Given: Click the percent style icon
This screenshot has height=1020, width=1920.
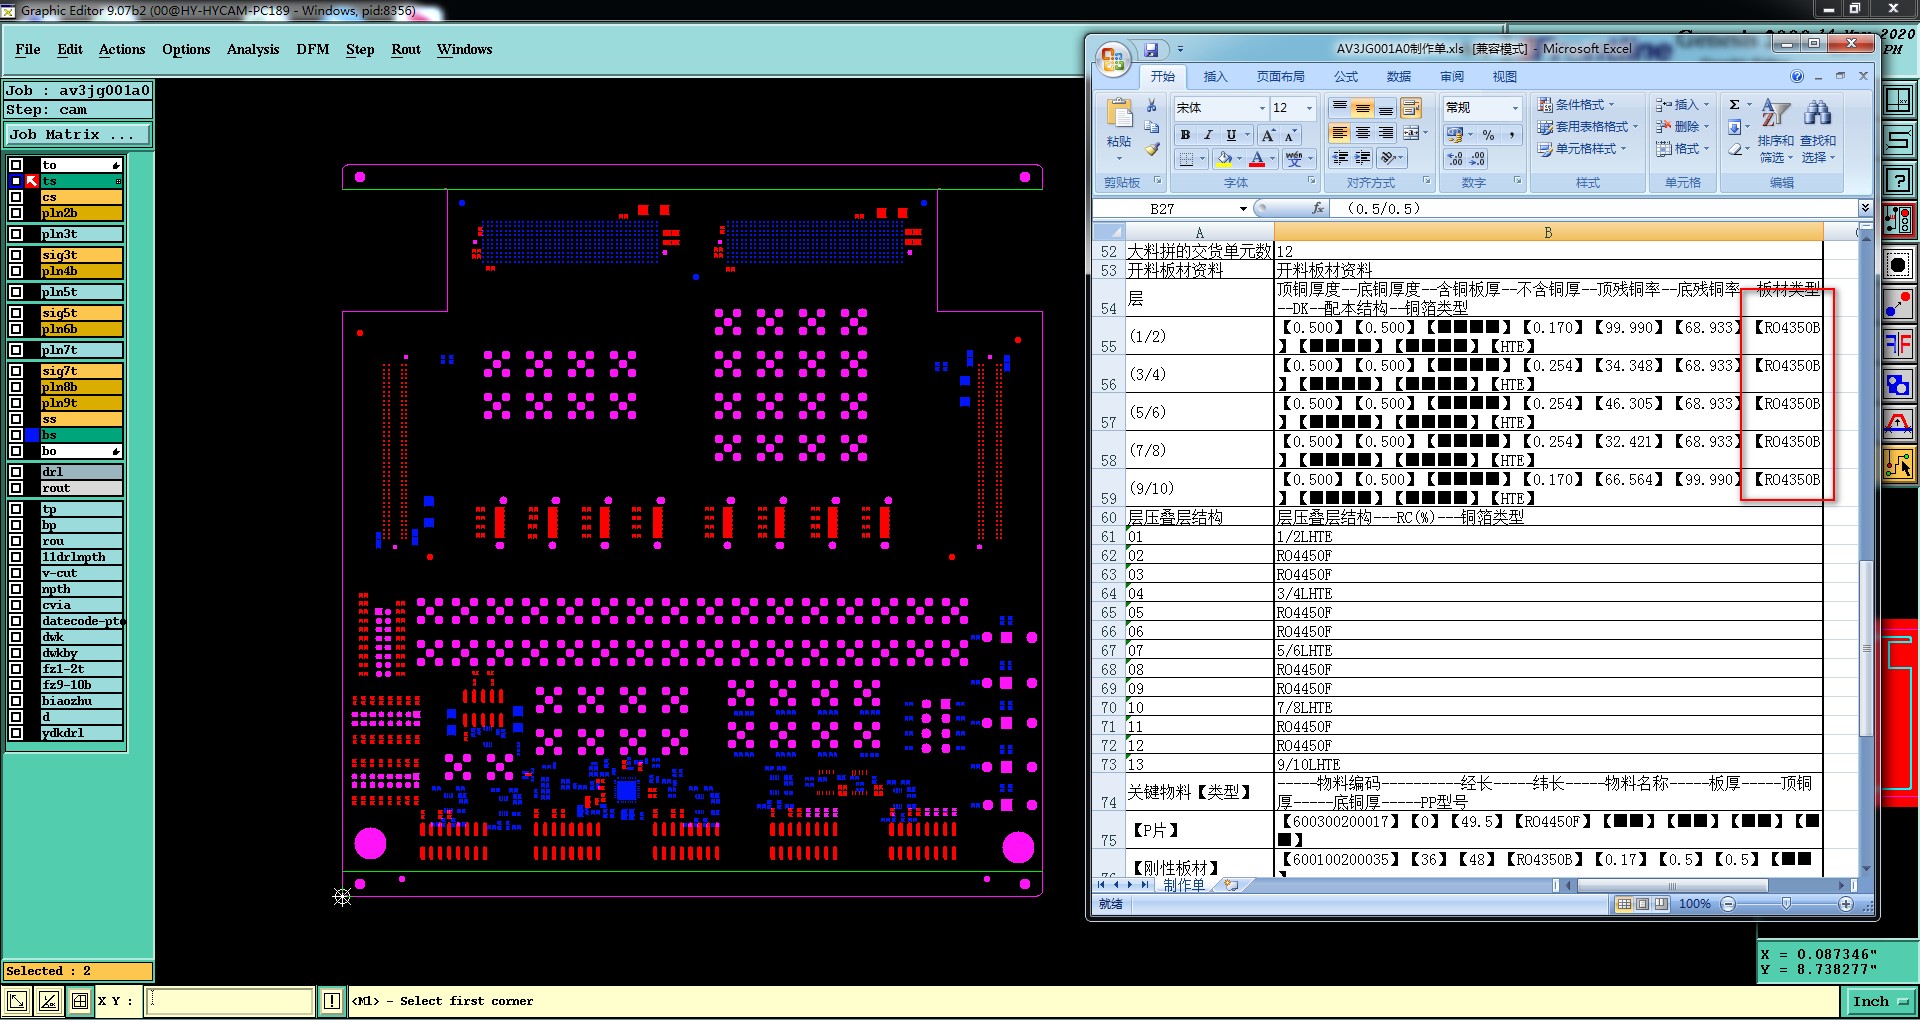Looking at the screenshot, I should click(x=1488, y=135).
